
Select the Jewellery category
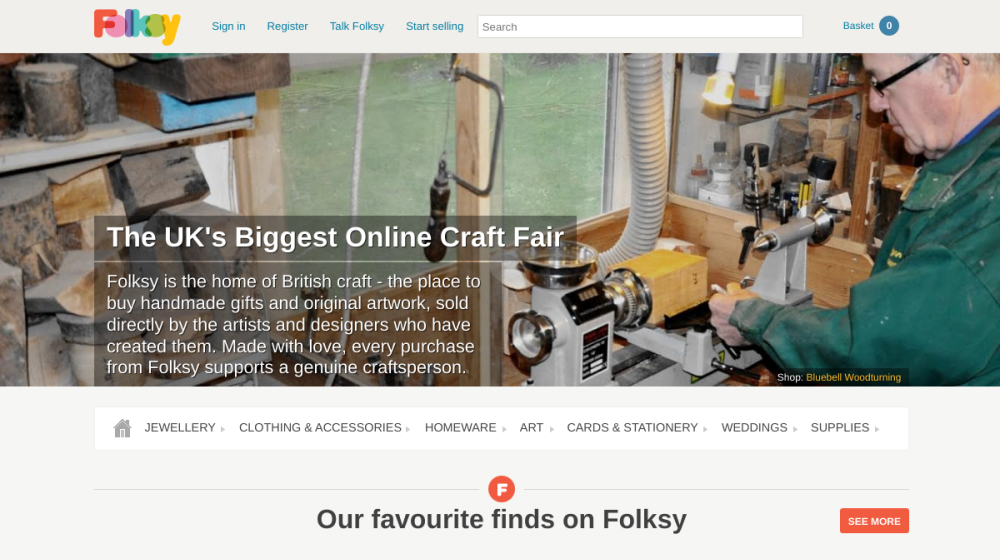click(x=180, y=428)
